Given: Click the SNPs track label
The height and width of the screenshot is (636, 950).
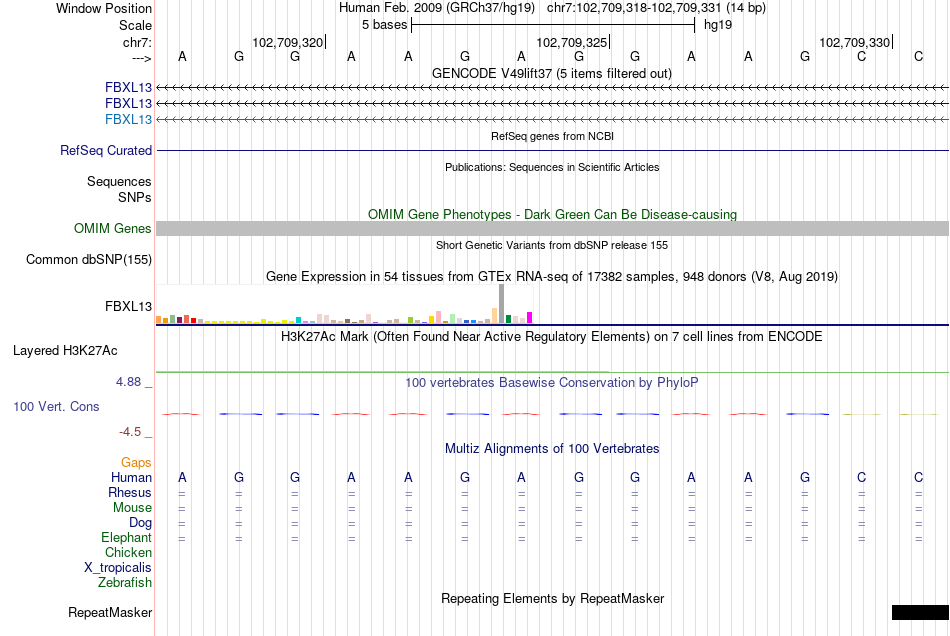Looking at the screenshot, I should (x=135, y=197).
